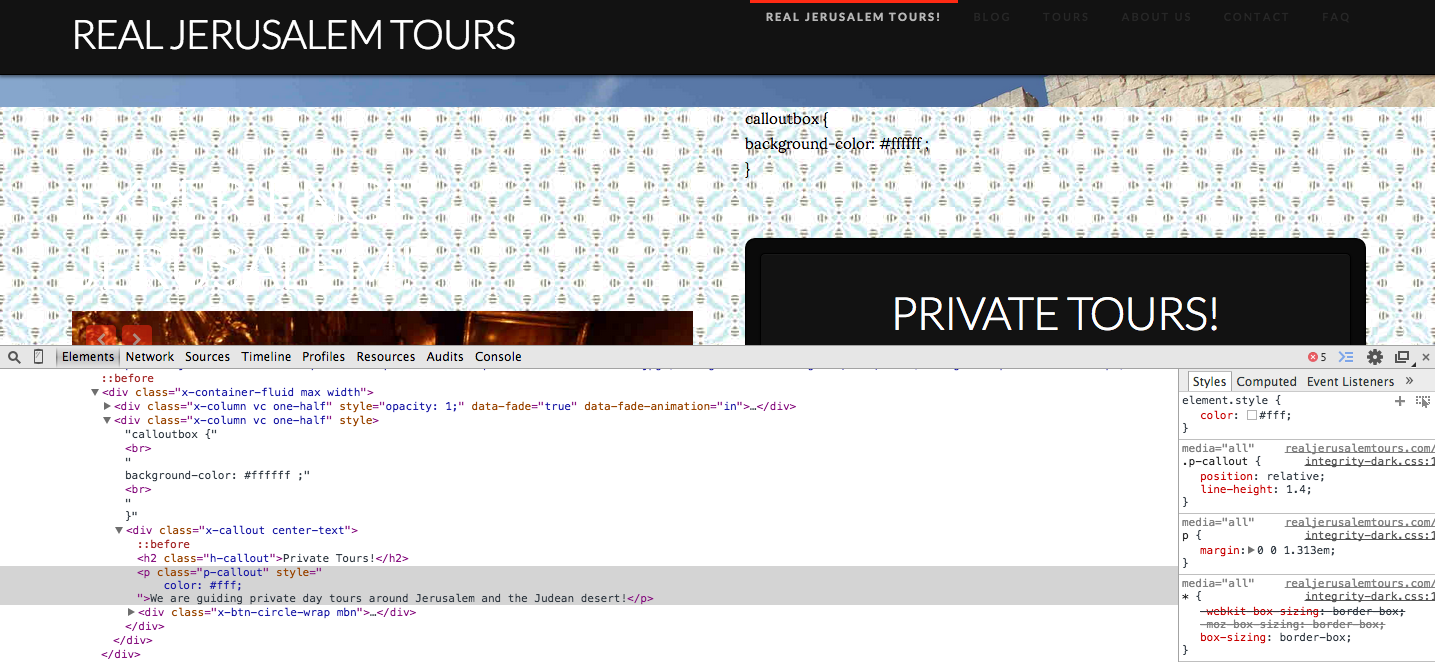Toggle device mode phone icon

coord(39,357)
